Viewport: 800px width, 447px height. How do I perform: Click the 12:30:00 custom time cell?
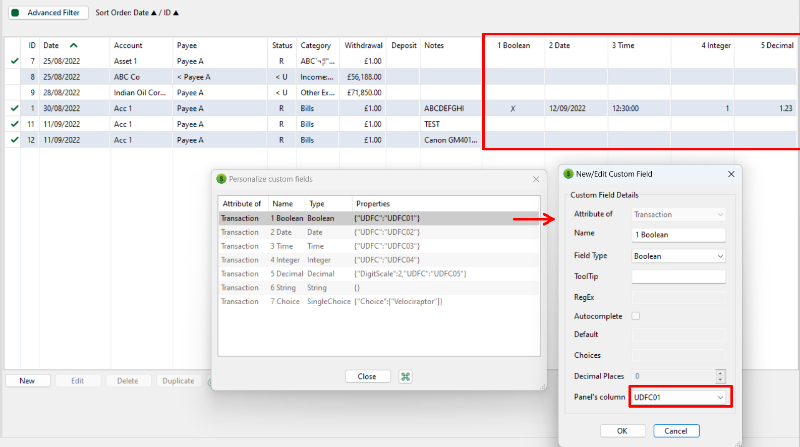point(639,108)
